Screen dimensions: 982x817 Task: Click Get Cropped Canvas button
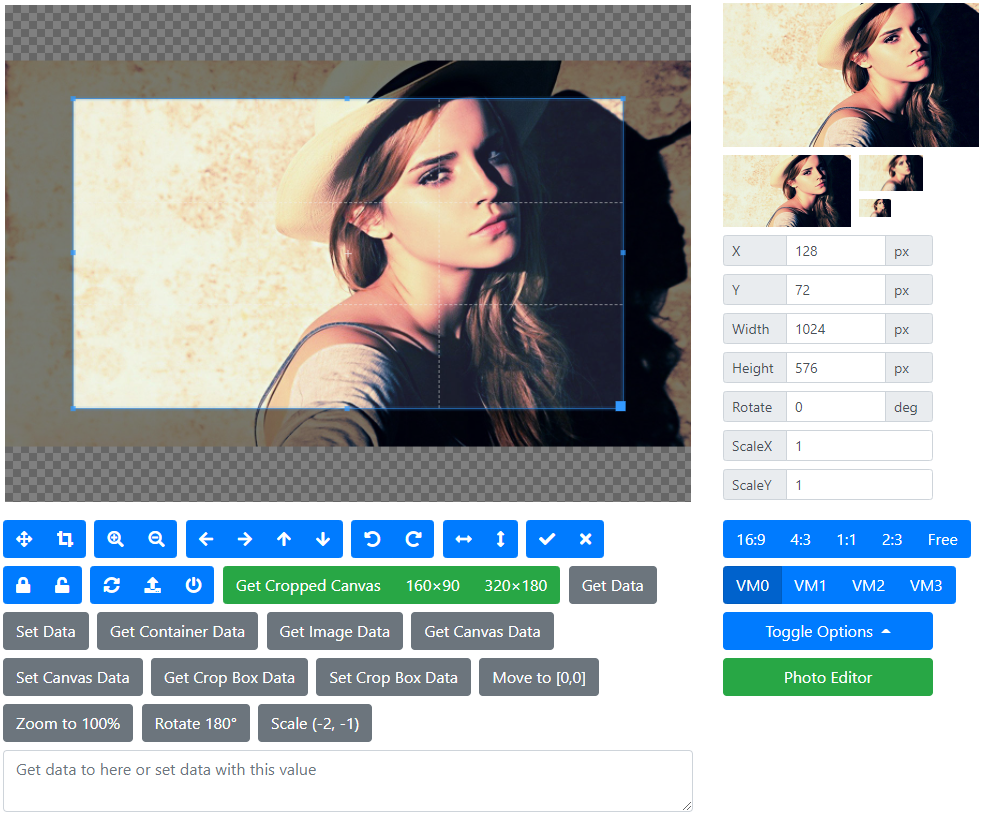(x=308, y=585)
